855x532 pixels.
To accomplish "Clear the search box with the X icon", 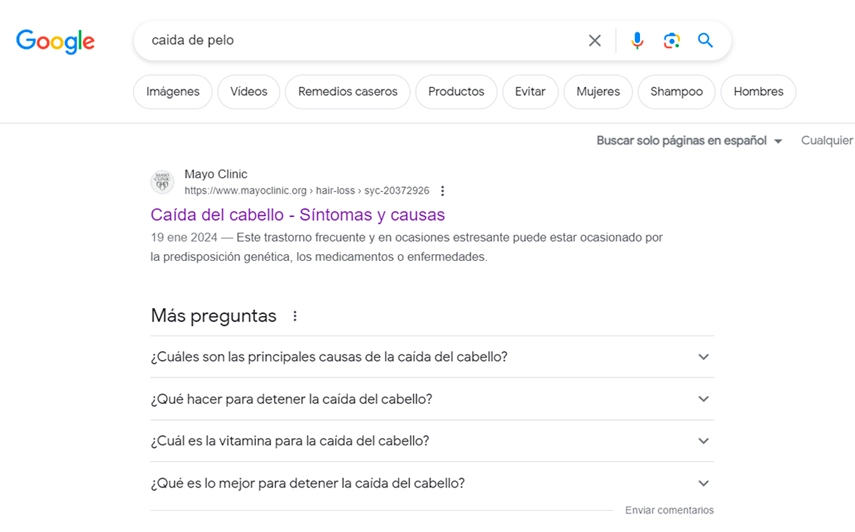I will pyautogui.click(x=594, y=40).
